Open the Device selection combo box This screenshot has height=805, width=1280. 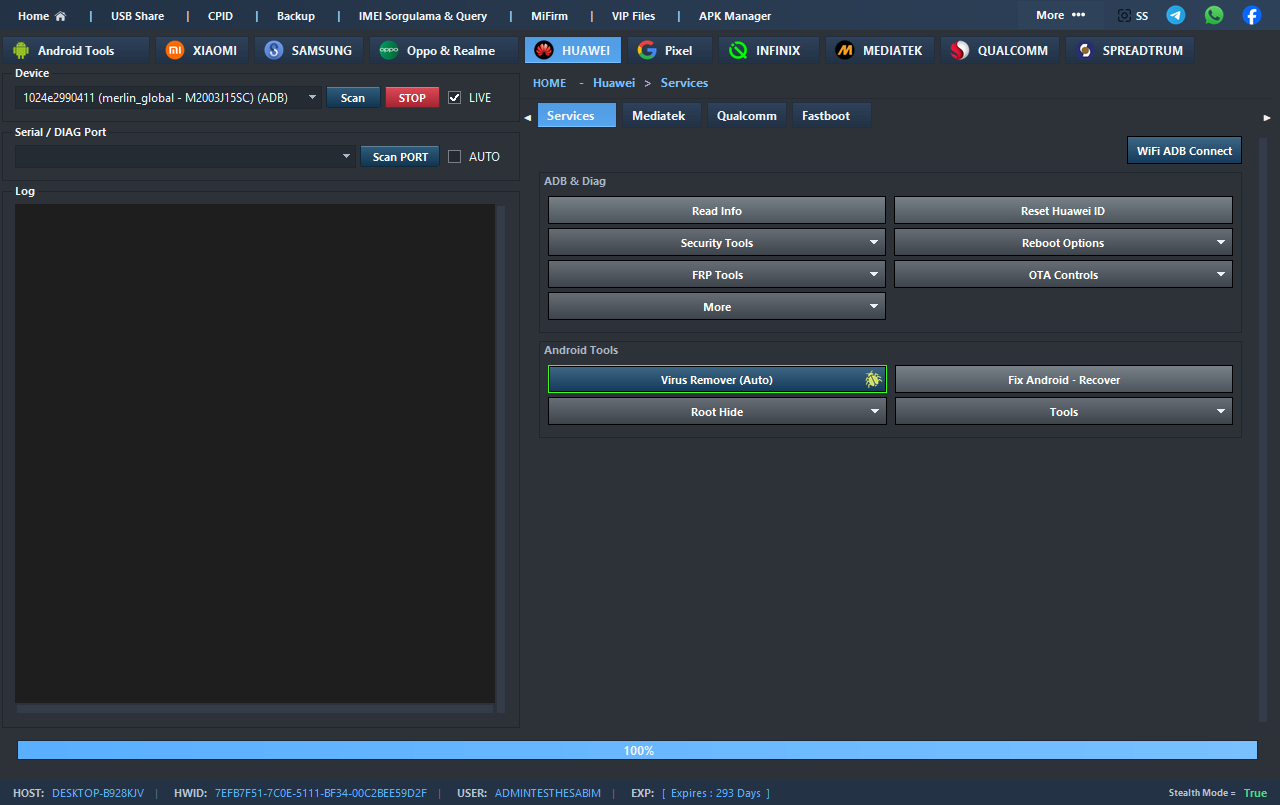tap(312, 98)
